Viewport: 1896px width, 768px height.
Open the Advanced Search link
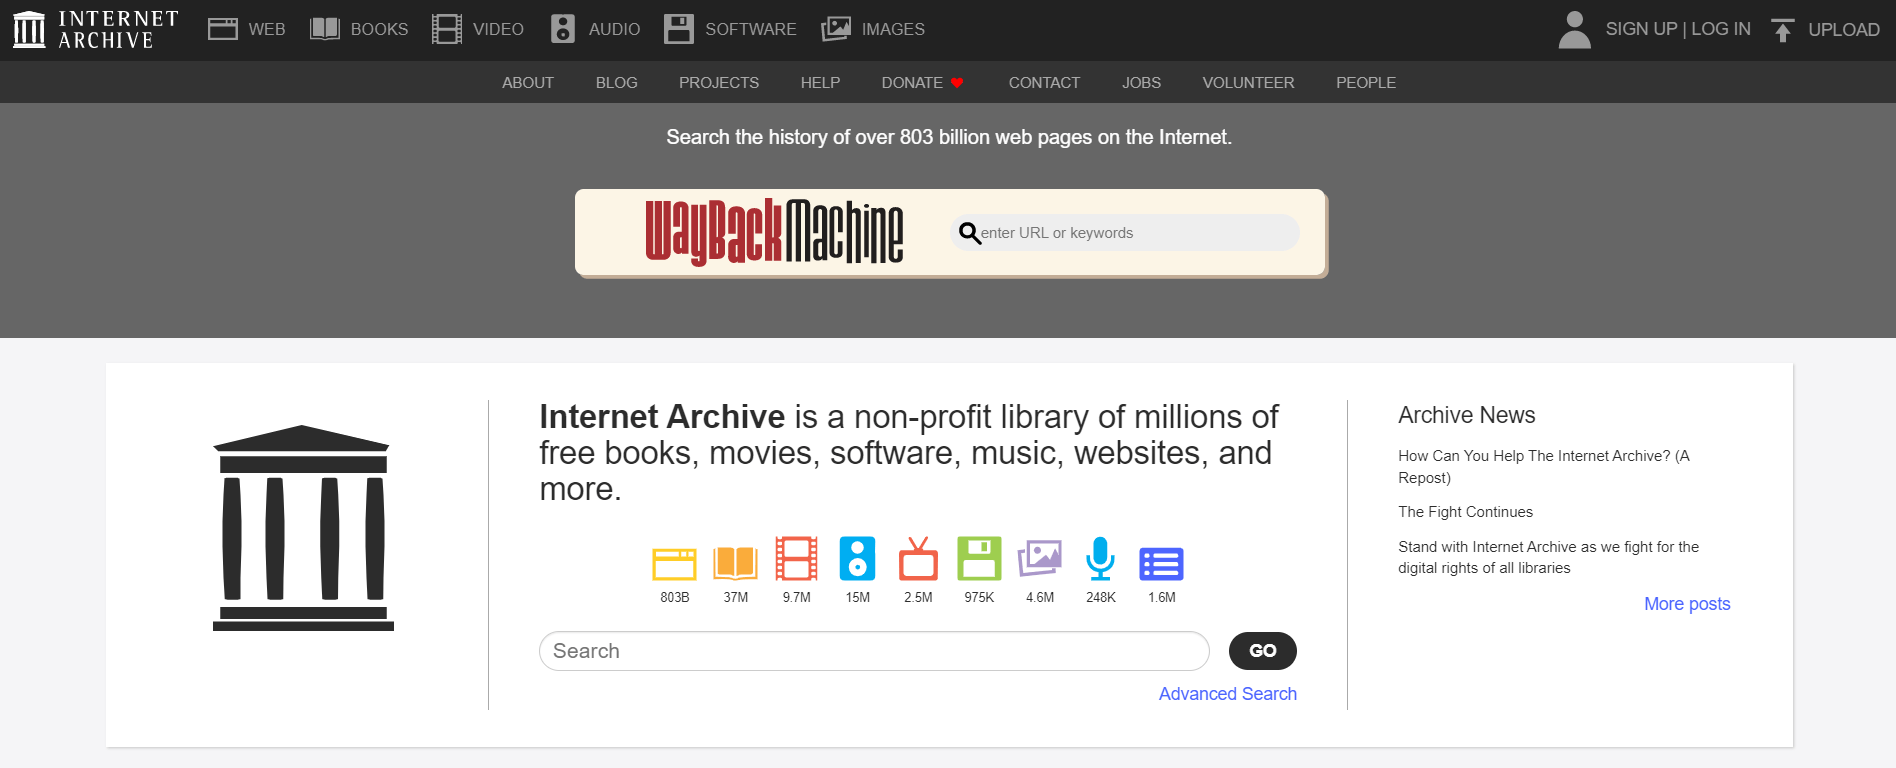coord(1227,694)
